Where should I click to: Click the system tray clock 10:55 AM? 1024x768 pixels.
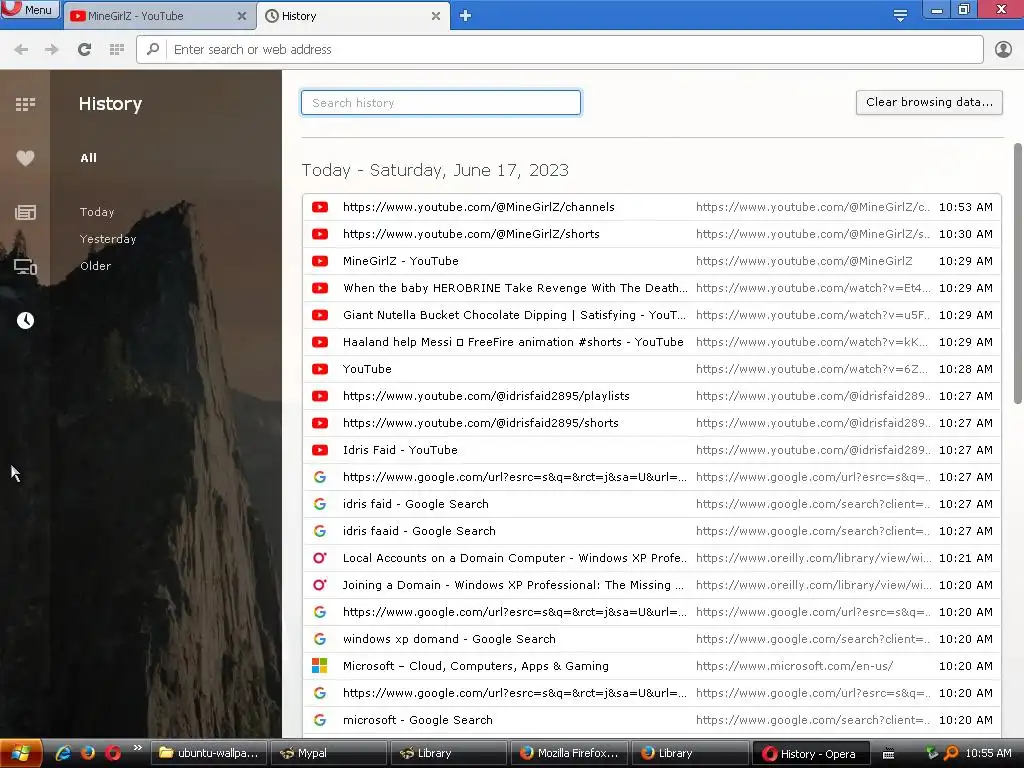(x=988, y=753)
